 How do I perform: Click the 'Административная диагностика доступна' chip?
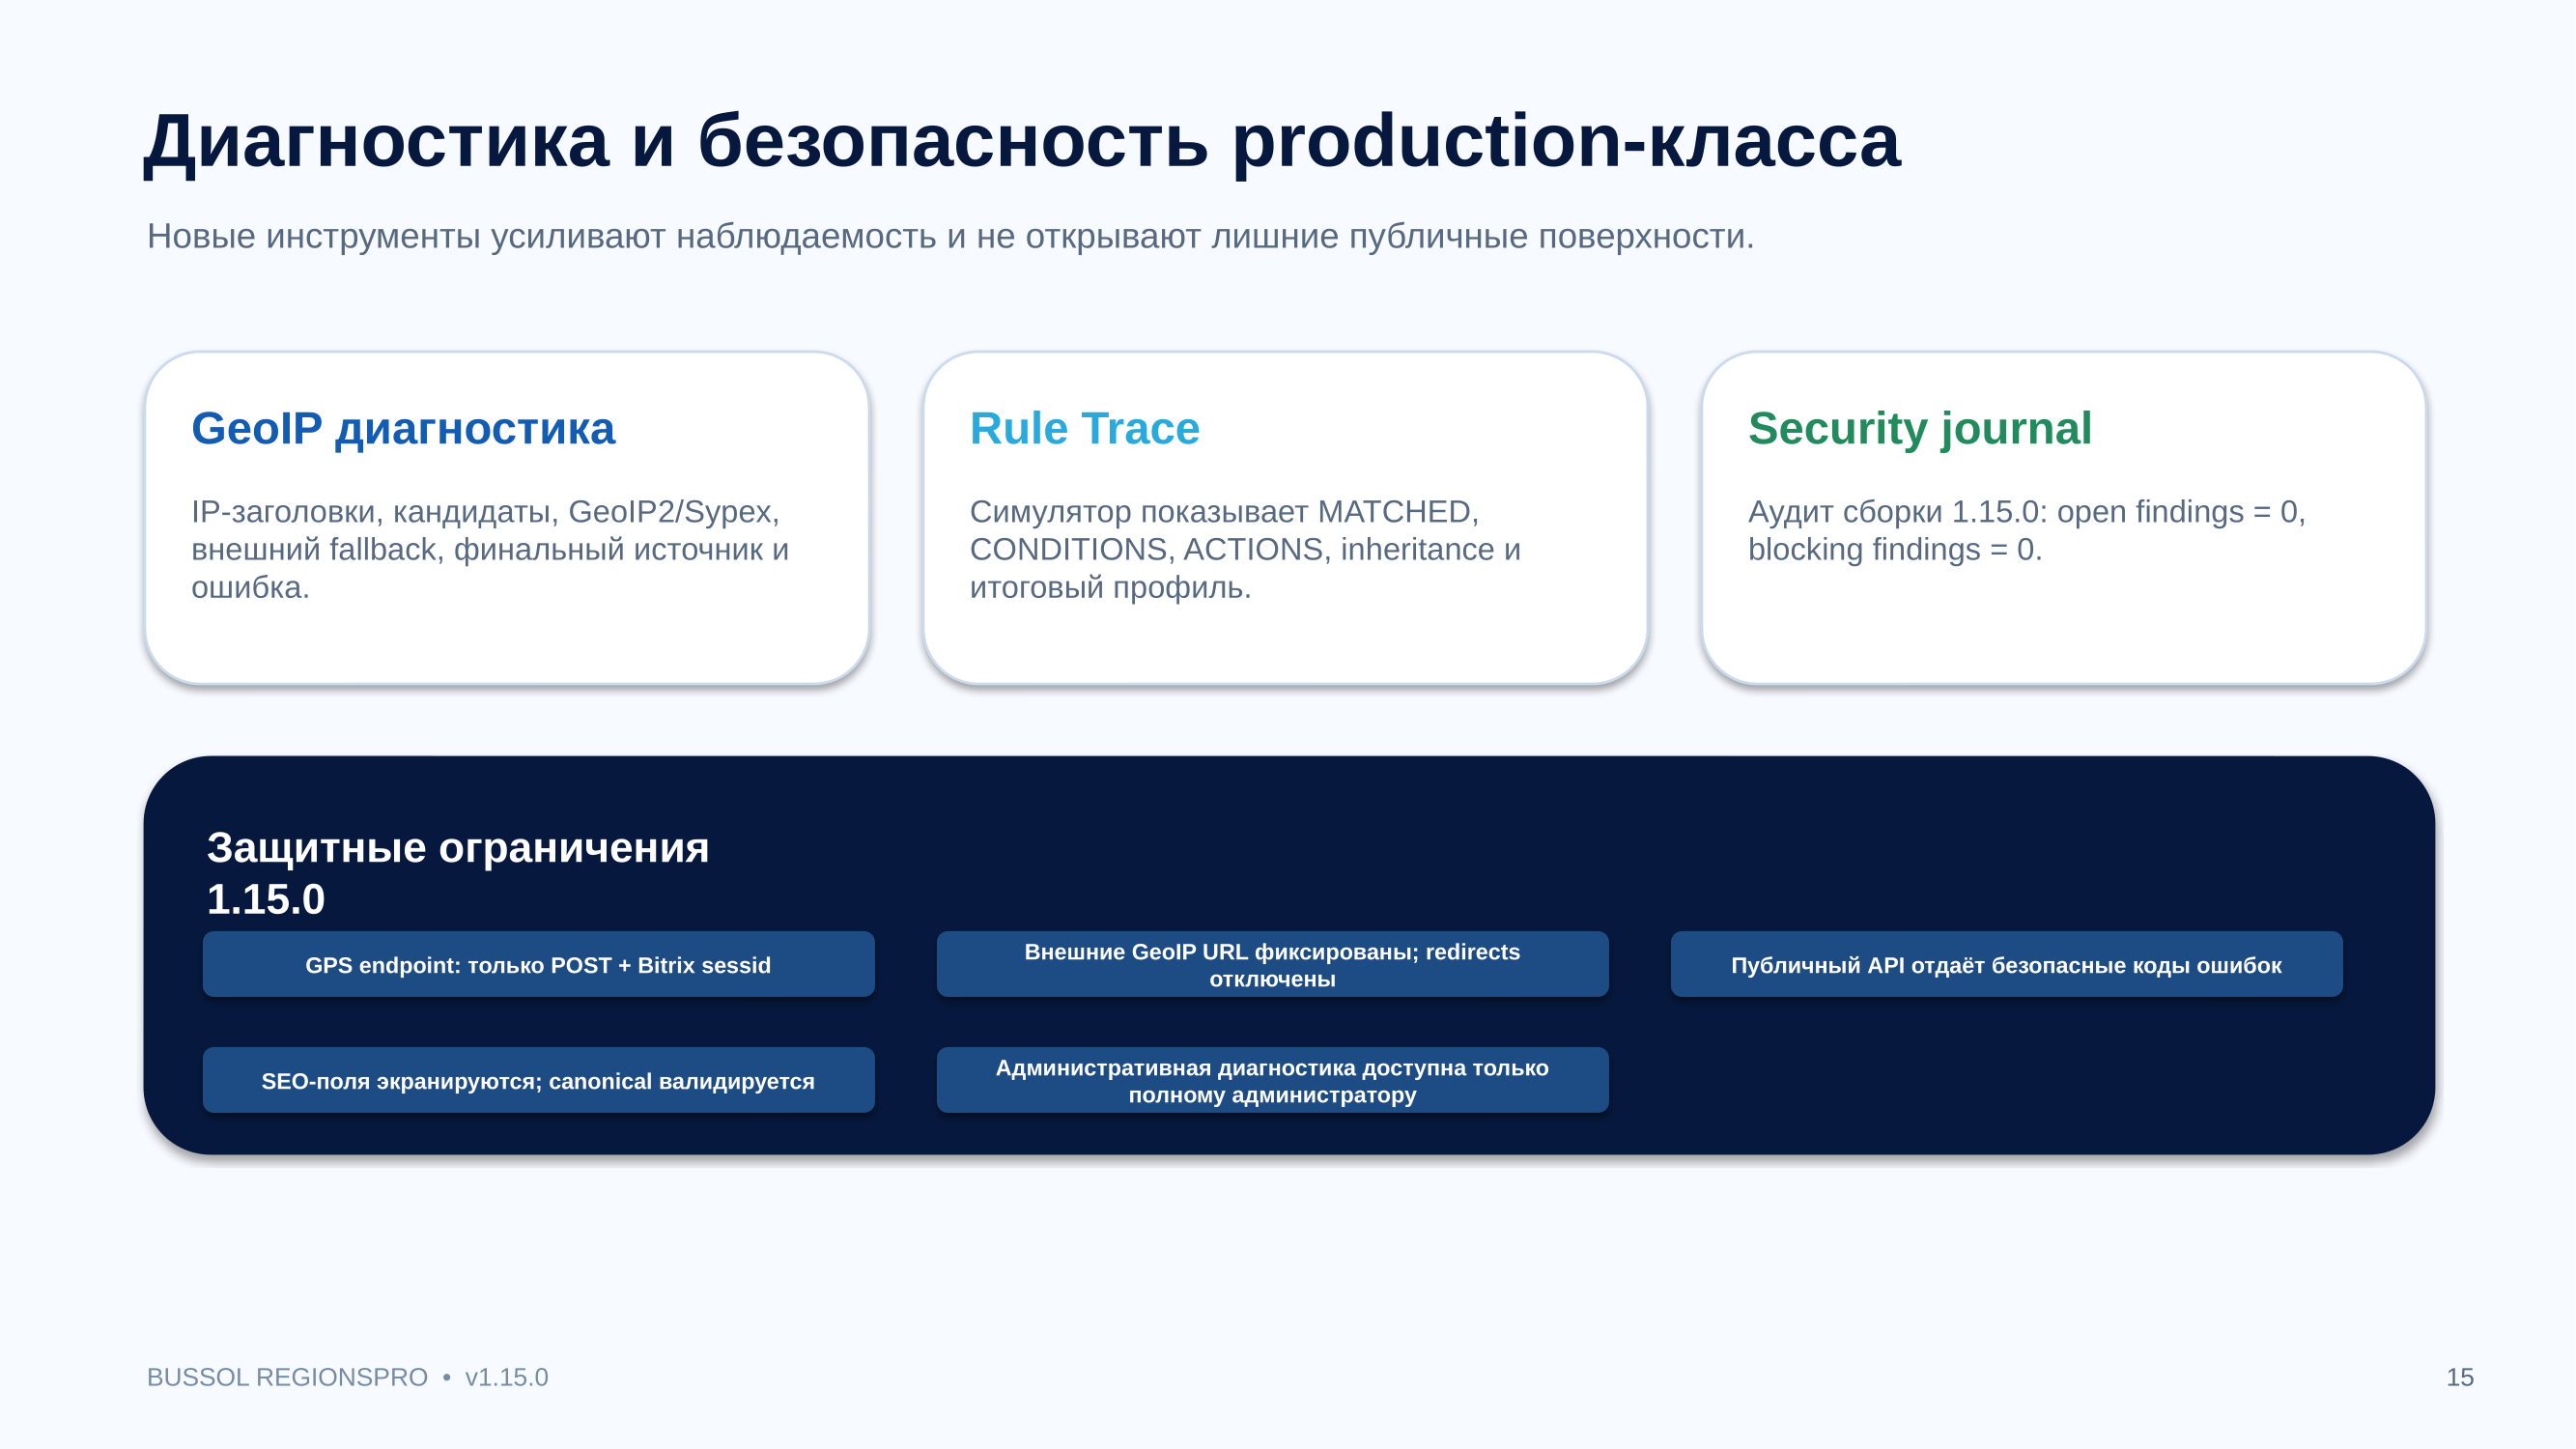tap(1272, 1080)
